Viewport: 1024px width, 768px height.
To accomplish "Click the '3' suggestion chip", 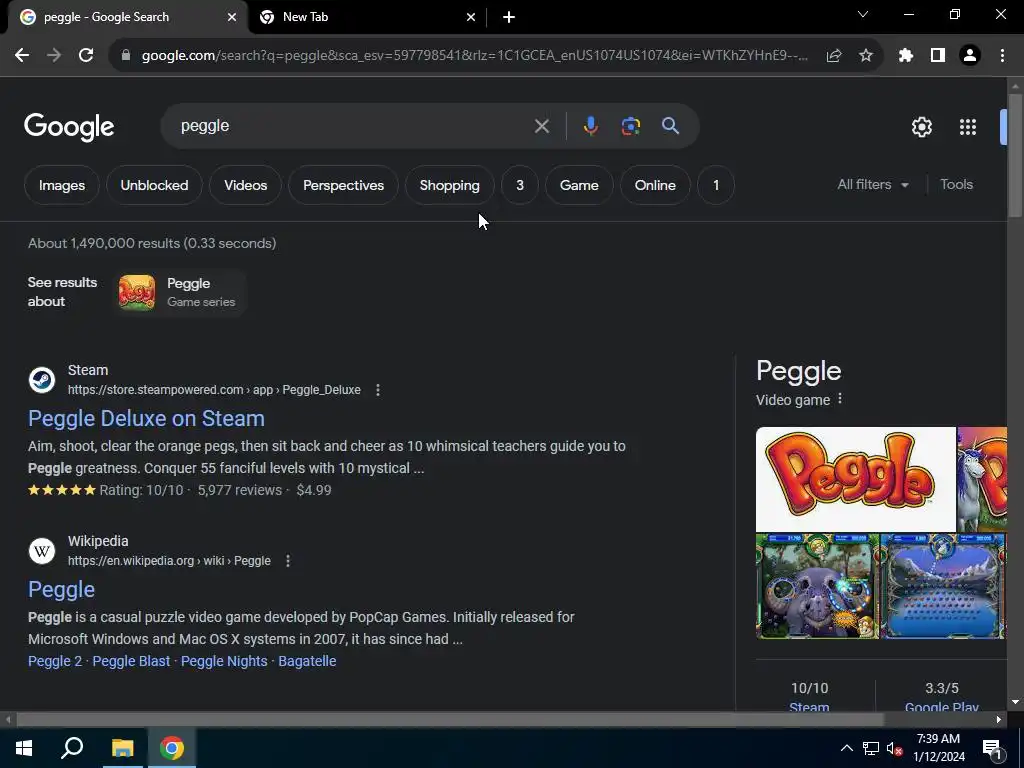I will point(520,185).
